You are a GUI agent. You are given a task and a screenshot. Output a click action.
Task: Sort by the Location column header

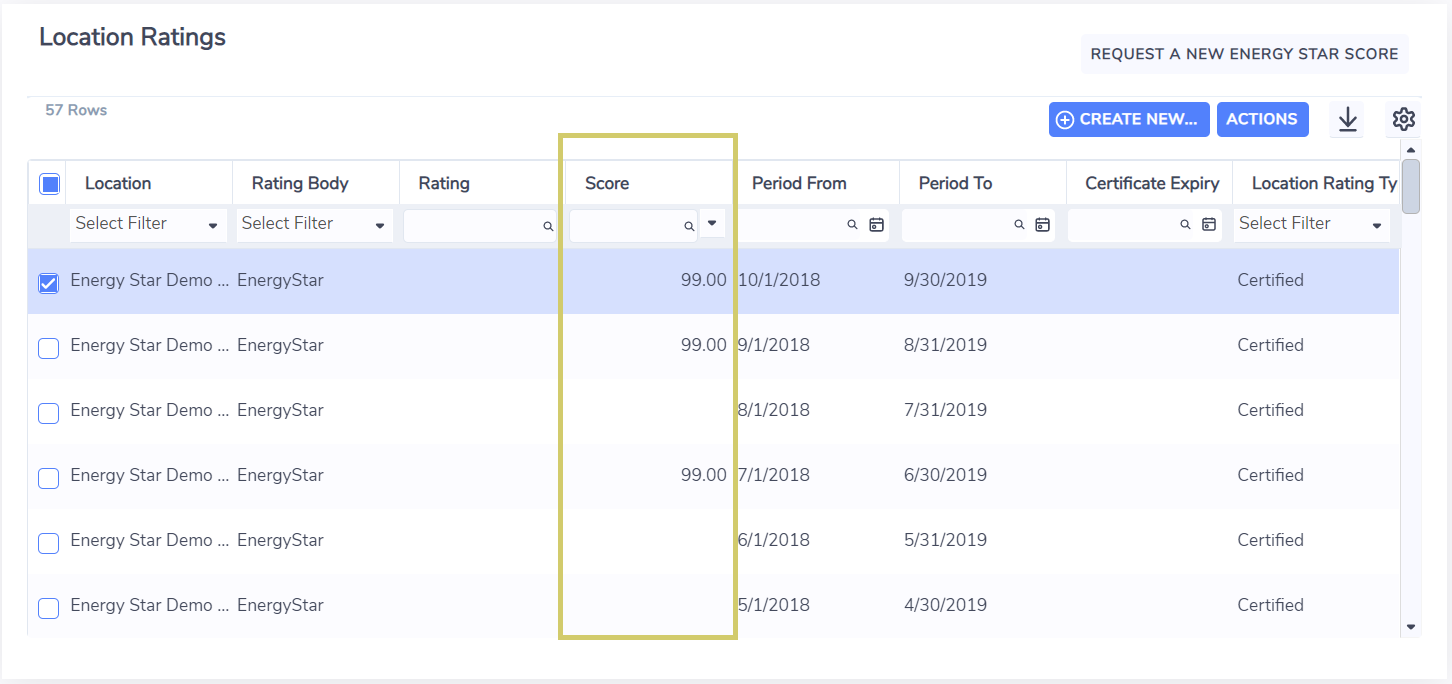coord(118,183)
